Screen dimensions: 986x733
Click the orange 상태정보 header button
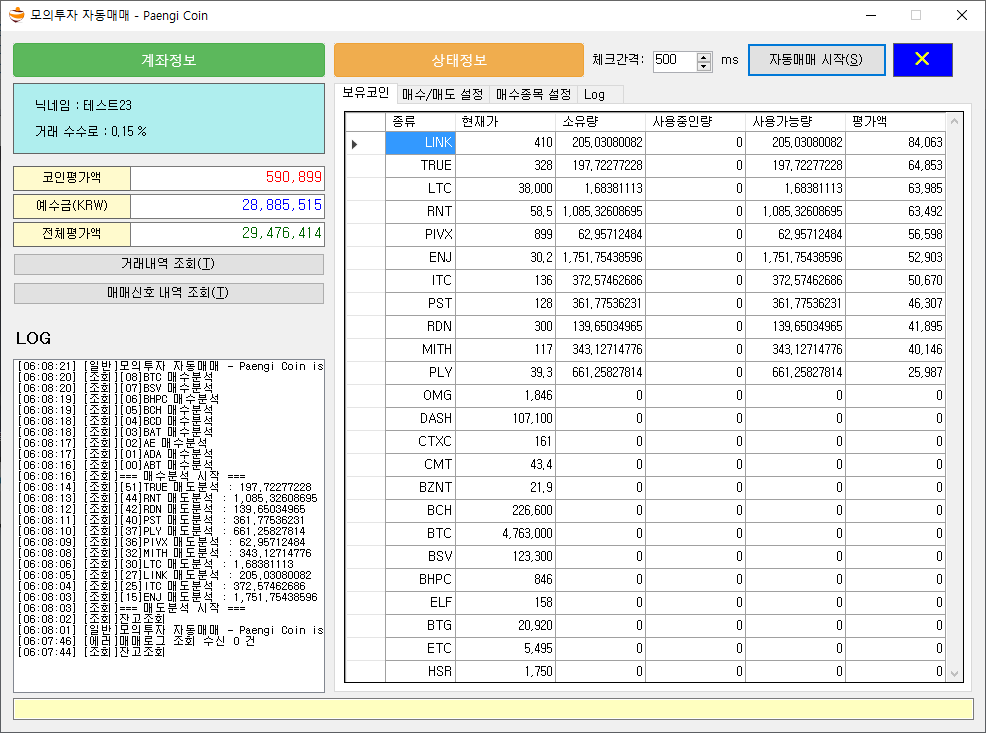click(459, 60)
